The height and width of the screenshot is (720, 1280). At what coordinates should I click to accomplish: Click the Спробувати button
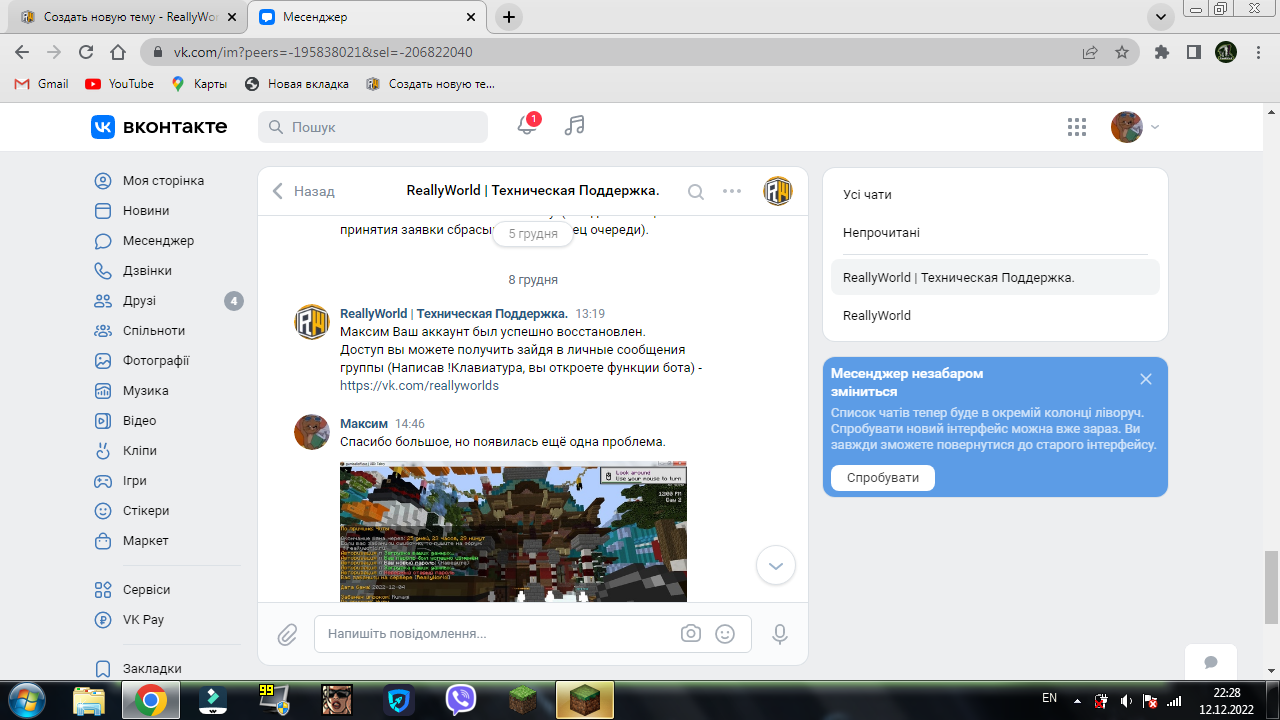[883, 478]
